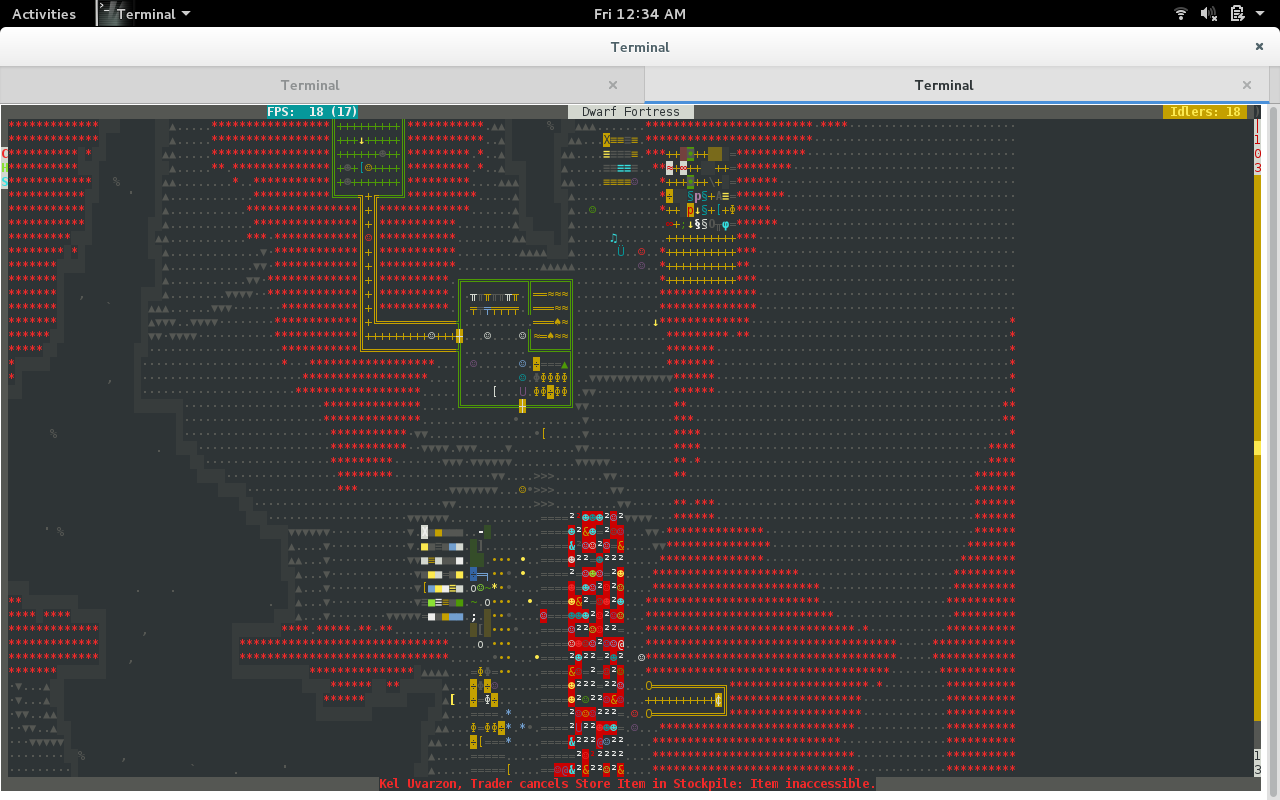This screenshot has width=1280, height=800.
Task: Expand the system menu arrow
Action: [1258, 14]
